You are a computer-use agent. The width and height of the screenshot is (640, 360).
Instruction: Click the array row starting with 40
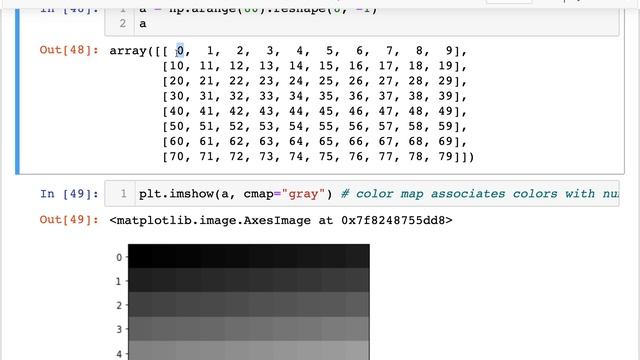314,111
